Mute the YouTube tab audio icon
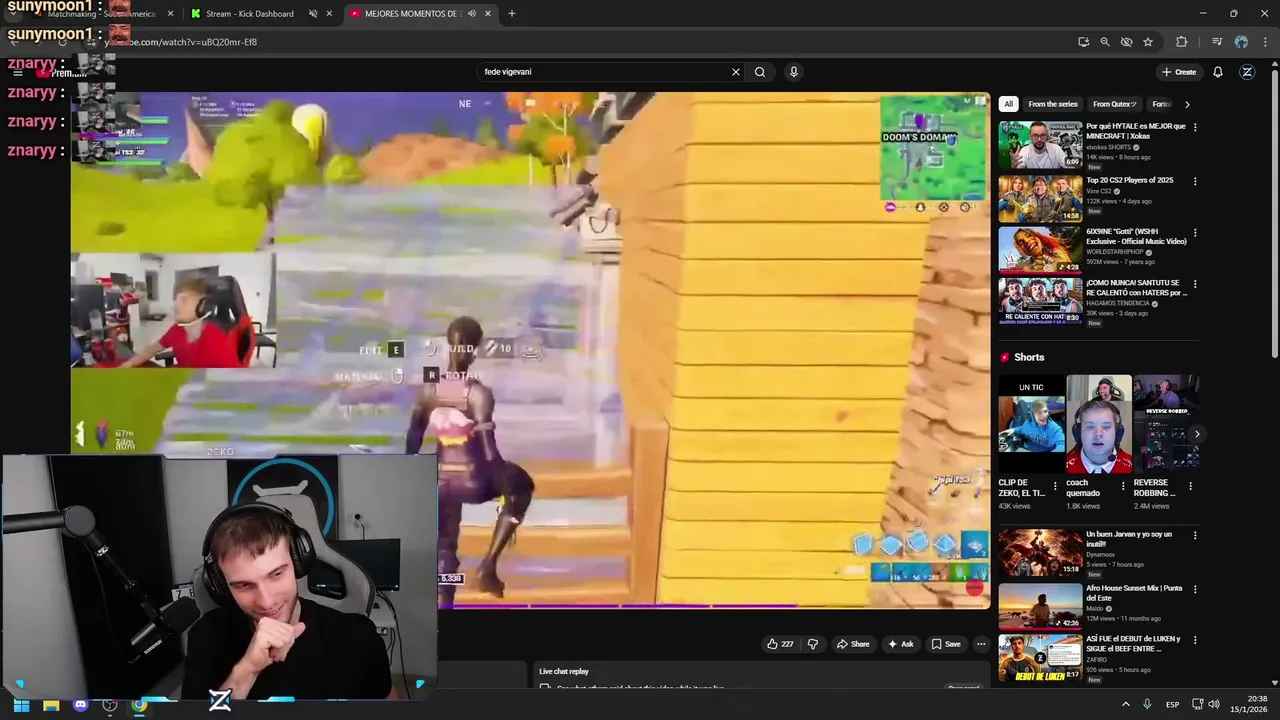1280x720 pixels. click(472, 14)
